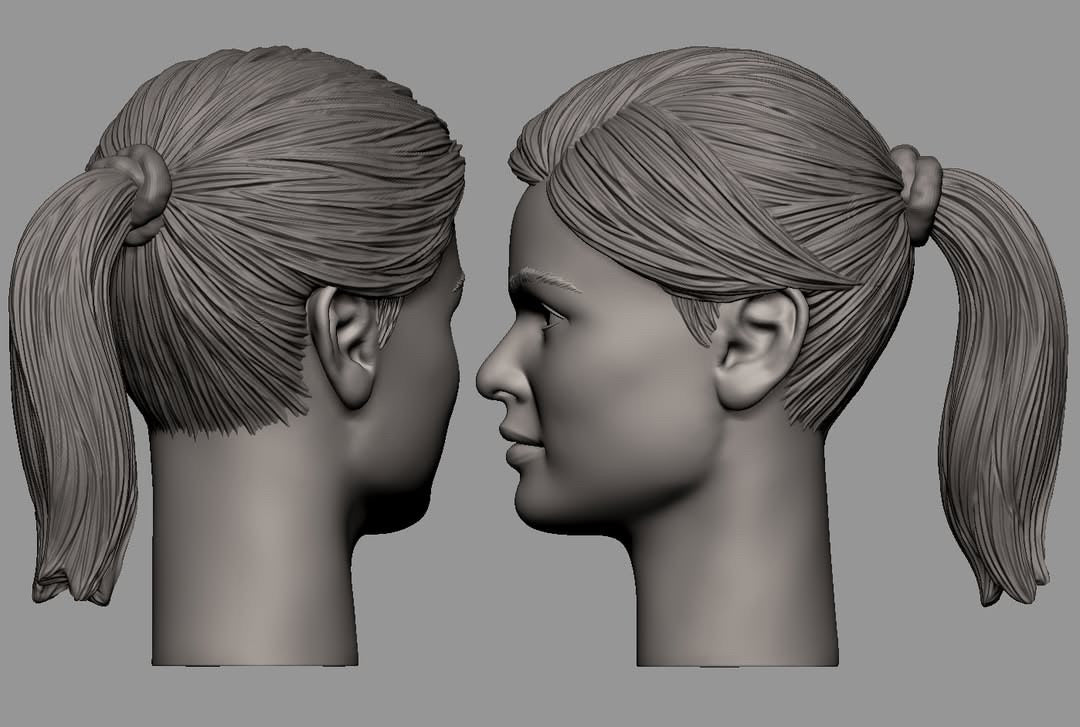Click the nose tip of the profile head

(484, 381)
